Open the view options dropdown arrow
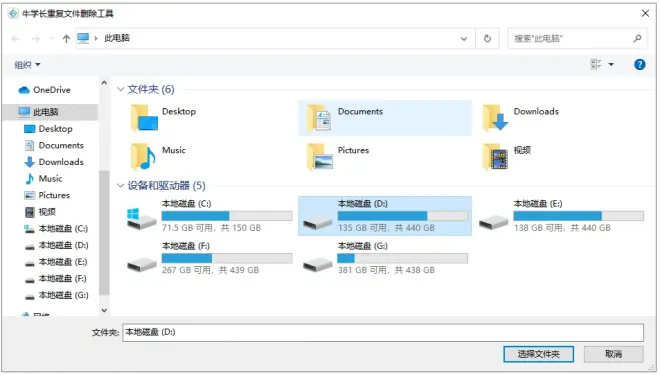This screenshot has height=375, width=660. click(x=611, y=64)
